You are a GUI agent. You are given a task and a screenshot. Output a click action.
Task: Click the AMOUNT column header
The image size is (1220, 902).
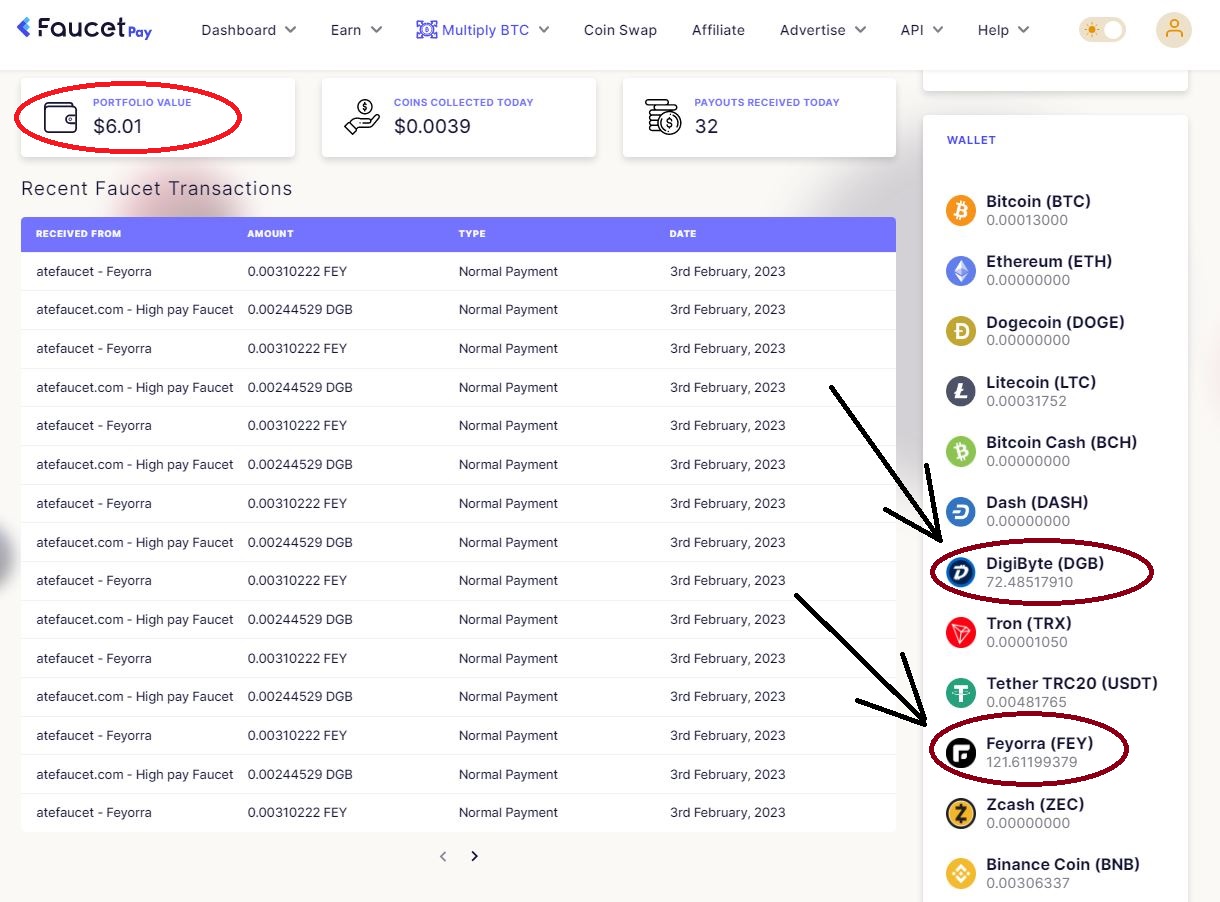point(271,234)
